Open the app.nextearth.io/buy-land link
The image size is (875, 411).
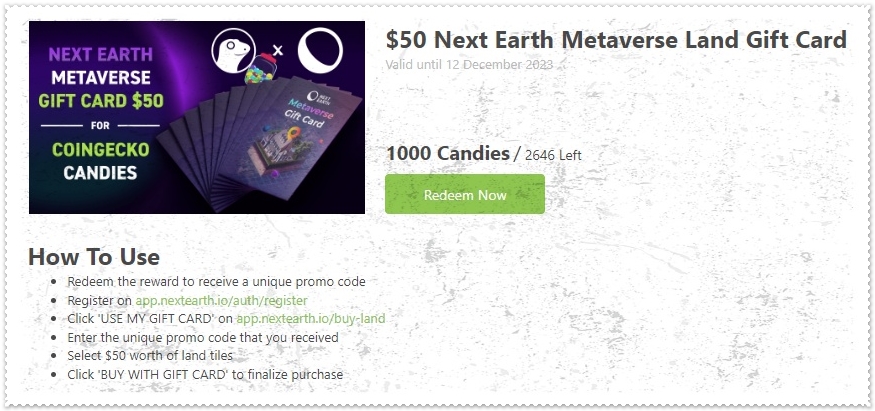(x=311, y=319)
